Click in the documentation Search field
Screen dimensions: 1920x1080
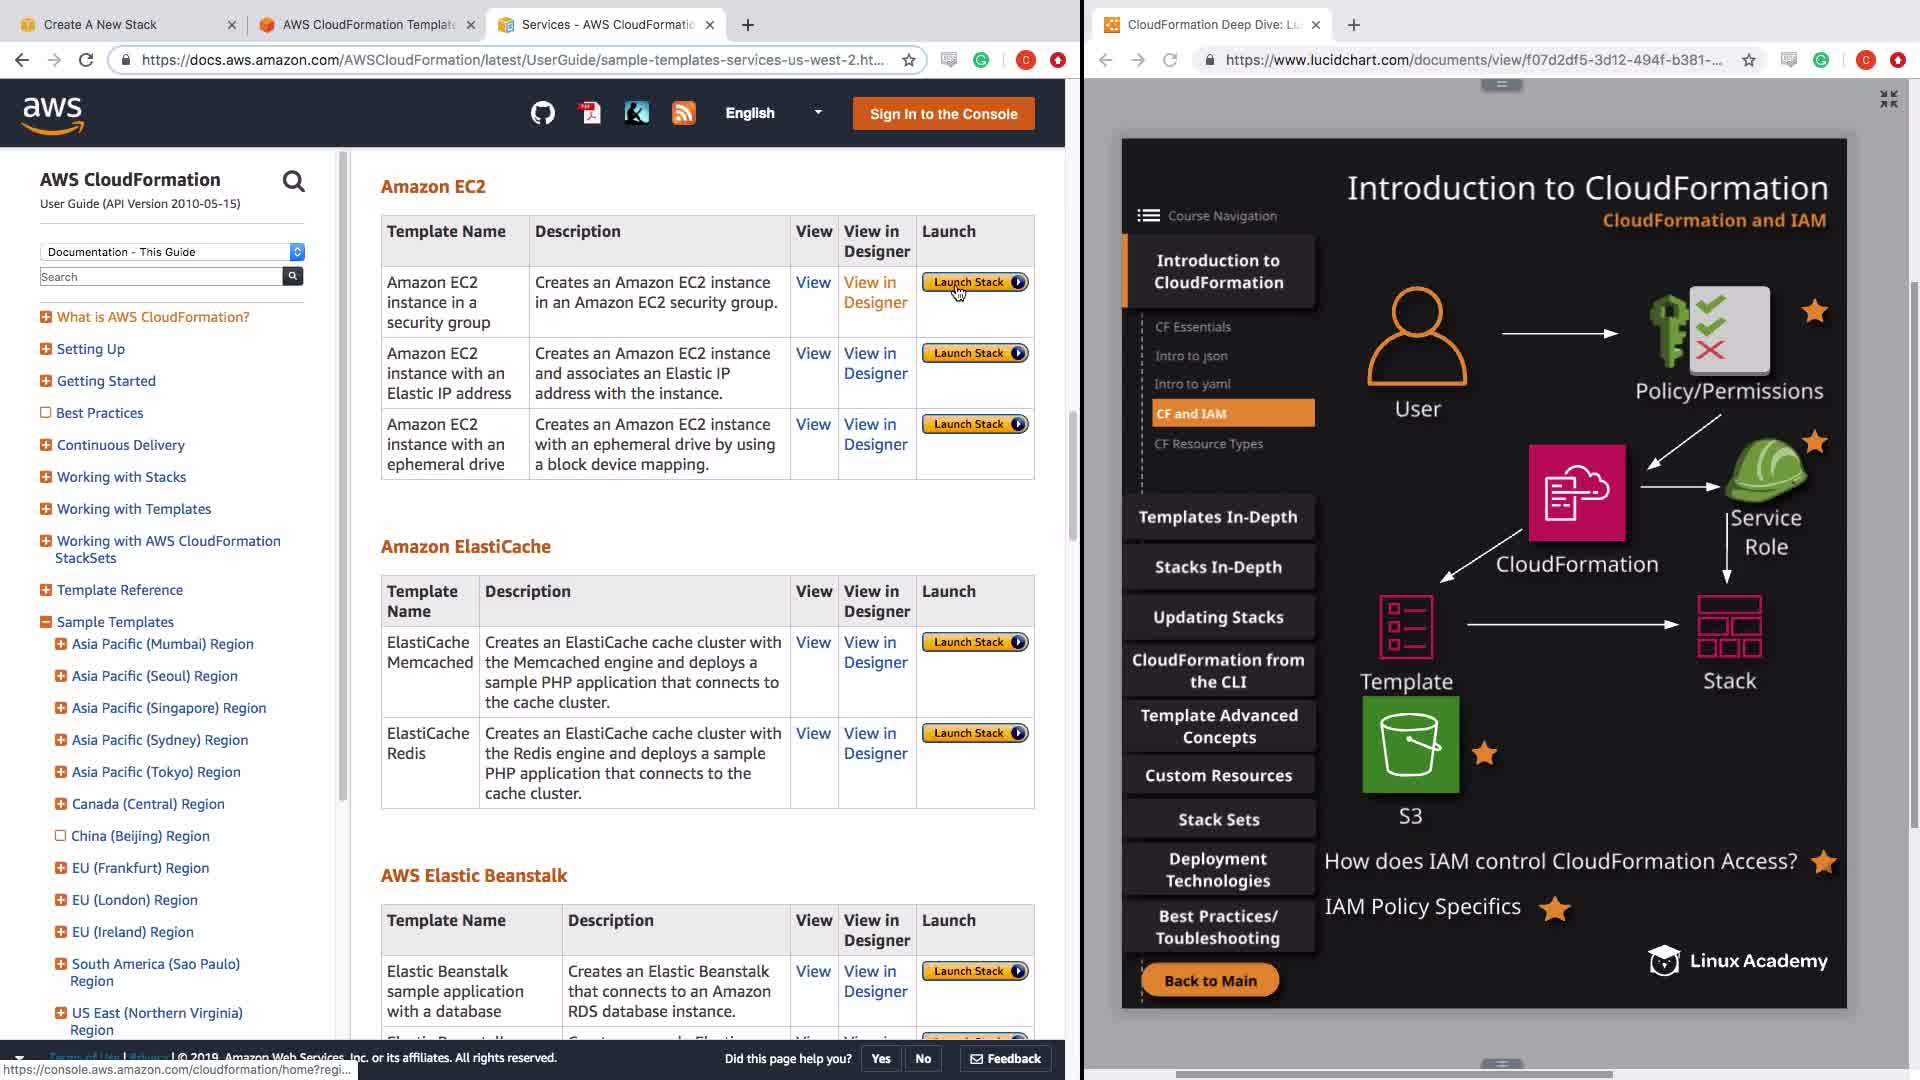click(160, 277)
